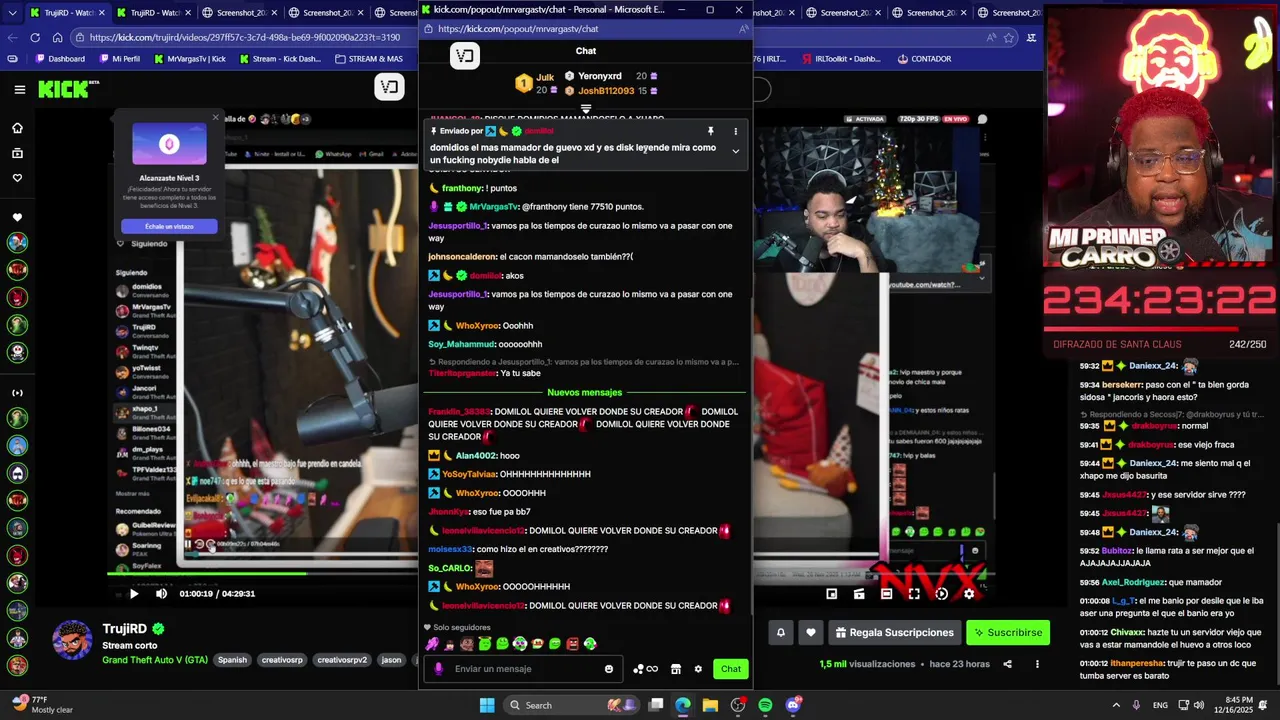Focus the Enviar un mensaje field
1280x720 pixels.
point(522,669)
